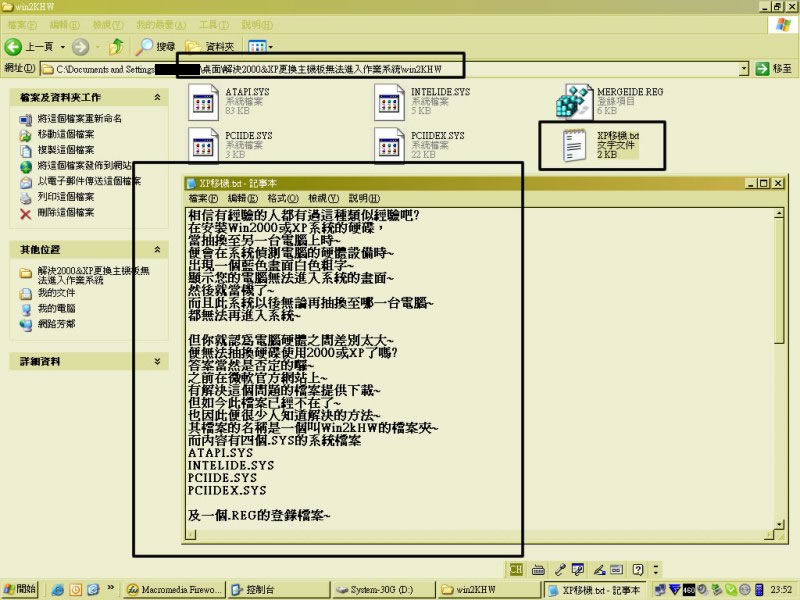Screen dimensions: 800x600
Task: Go up one folder level
Action: 116,47
